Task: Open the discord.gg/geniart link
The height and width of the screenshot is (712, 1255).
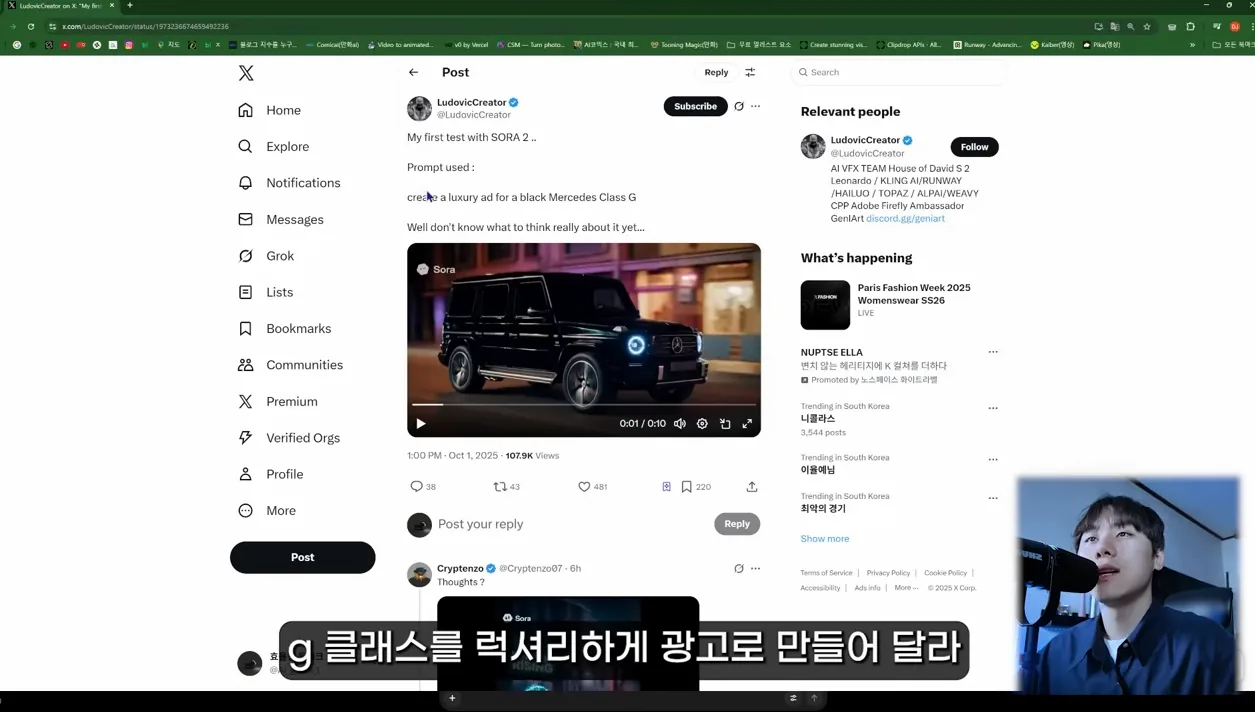Action: pos(905,218)
